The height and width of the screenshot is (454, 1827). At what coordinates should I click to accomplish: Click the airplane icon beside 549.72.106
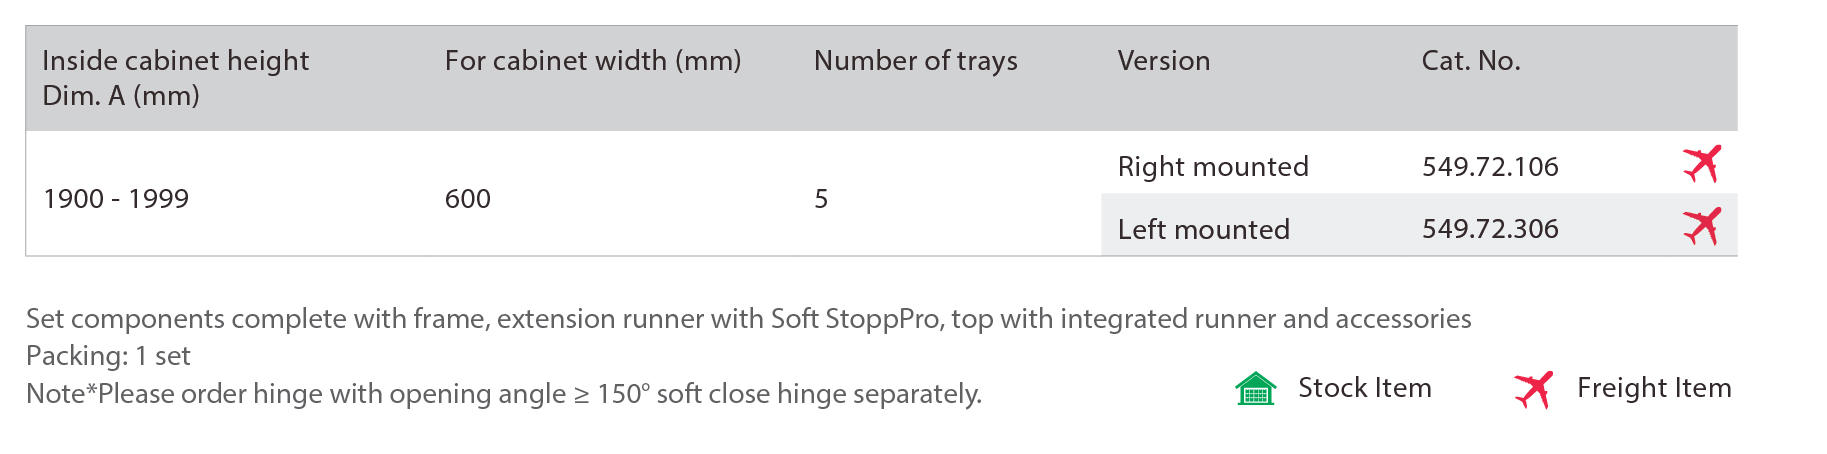pyautogui.click(x=1701, y=164)
